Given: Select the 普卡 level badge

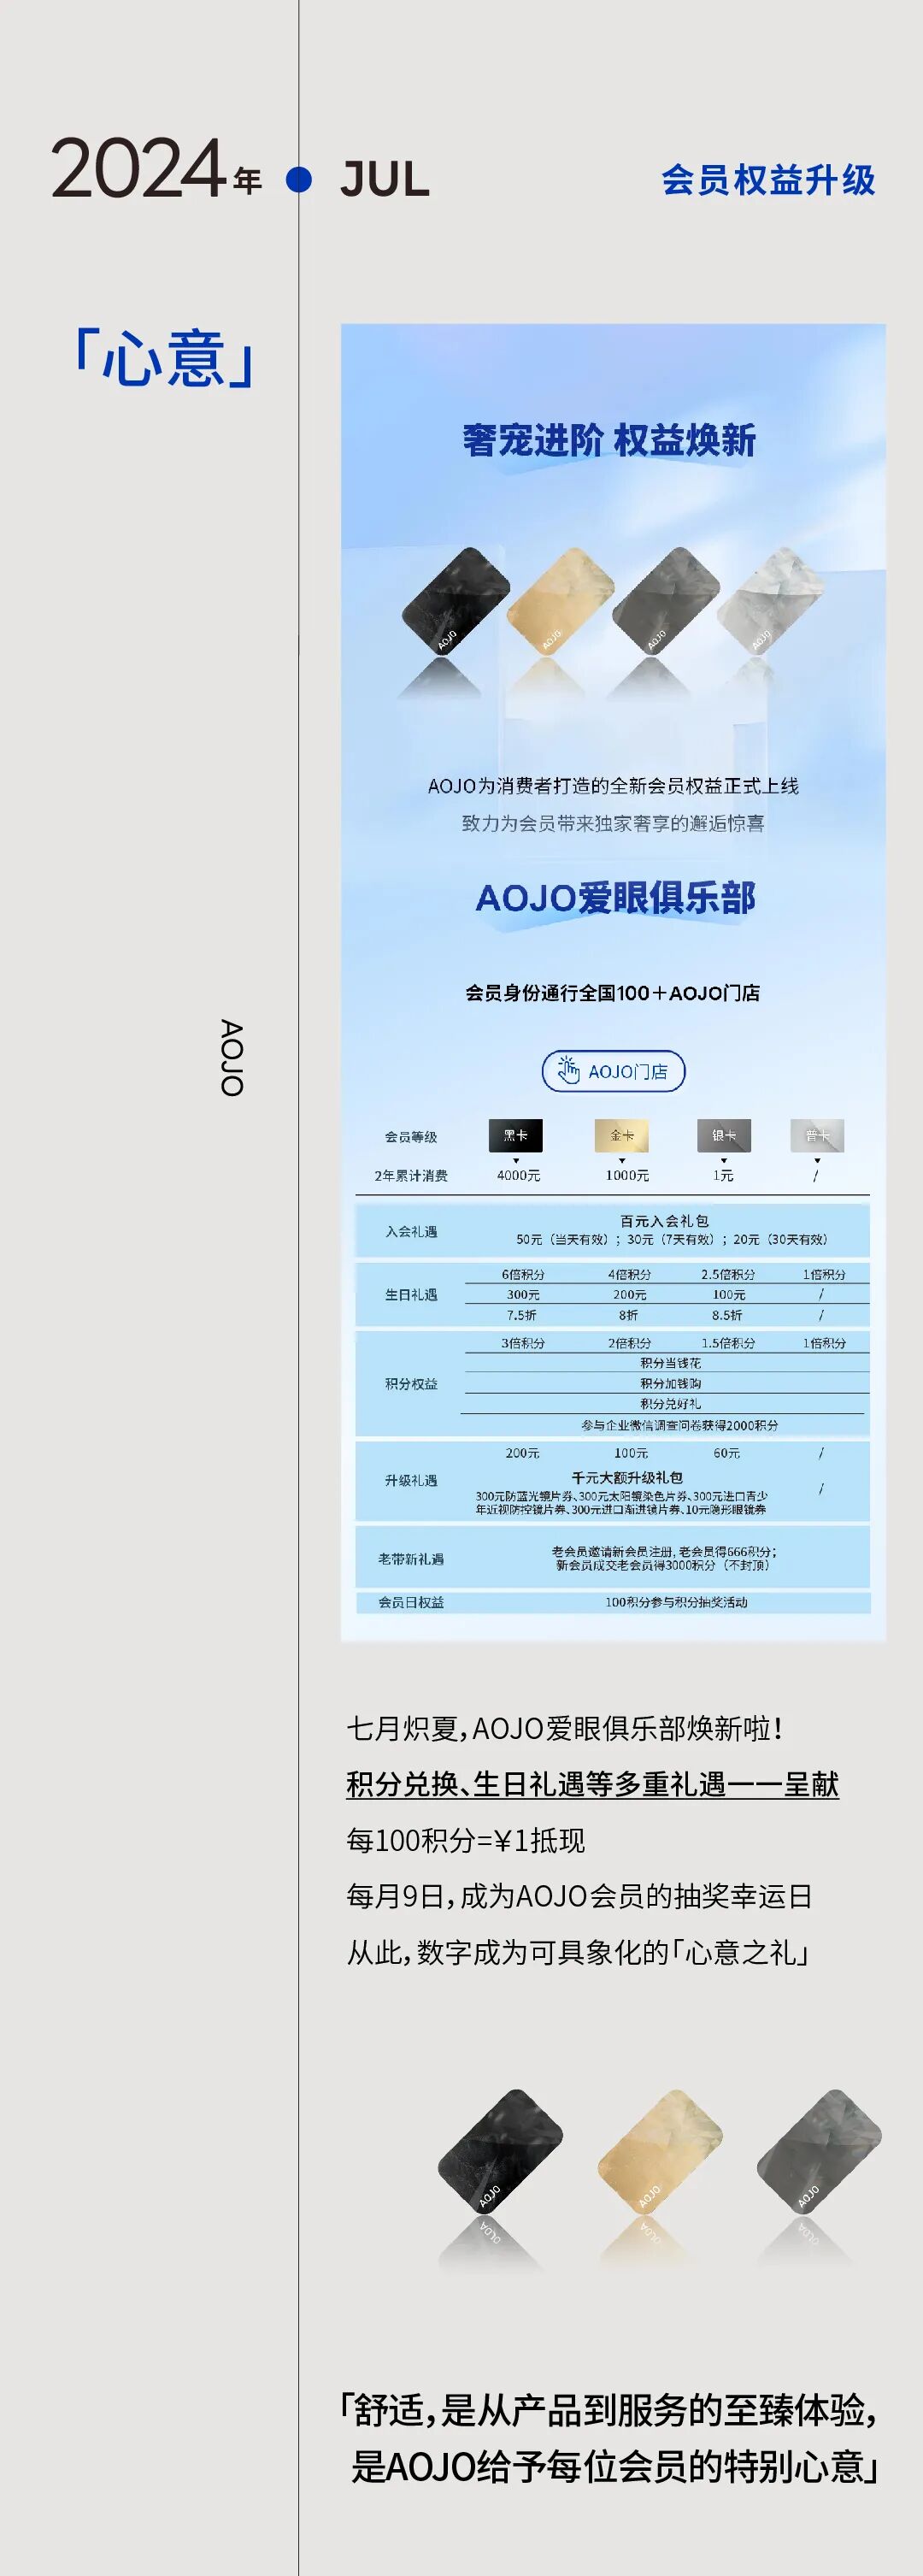Looking at the screenshot, I should [x=817, y=1136].
